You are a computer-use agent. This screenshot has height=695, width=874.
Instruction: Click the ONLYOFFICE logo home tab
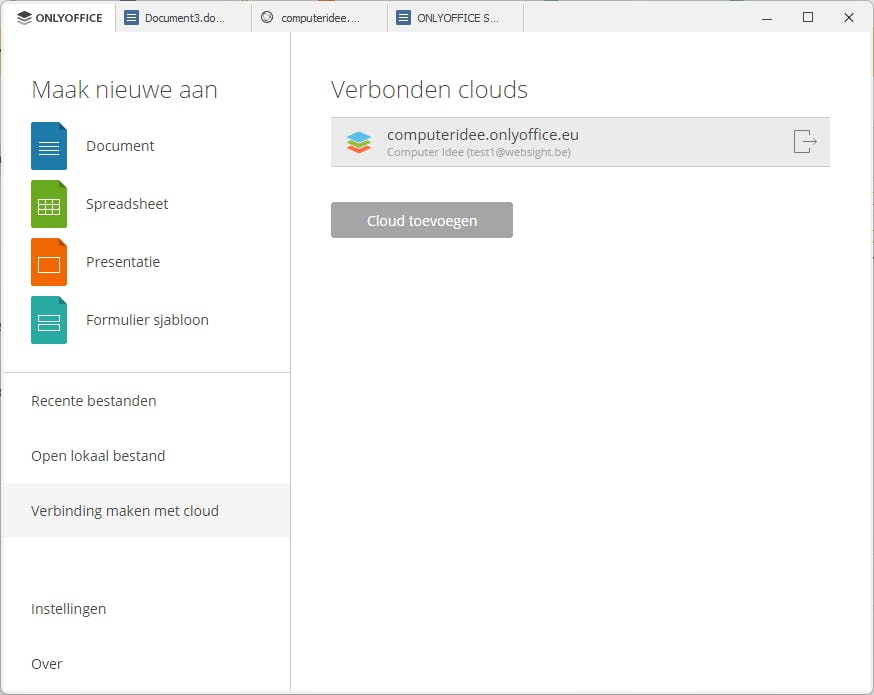(60, 18)
